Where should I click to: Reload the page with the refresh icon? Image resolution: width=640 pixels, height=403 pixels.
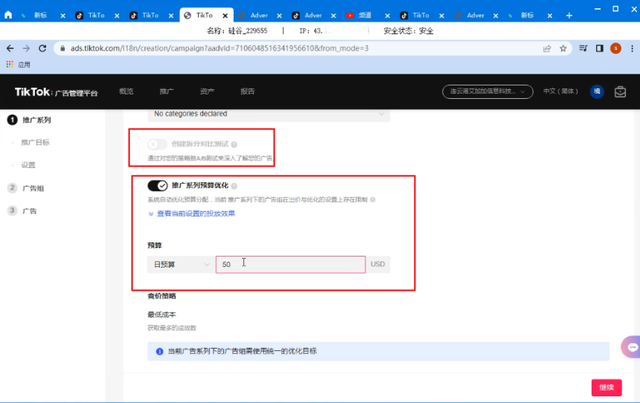(42, 48)
